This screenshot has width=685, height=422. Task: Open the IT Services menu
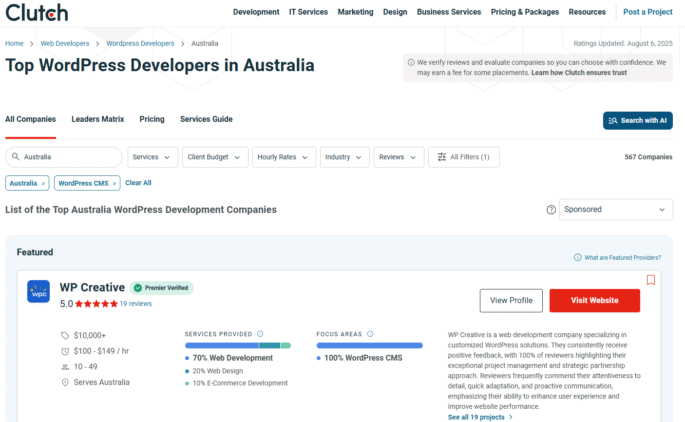pos(308,12)
